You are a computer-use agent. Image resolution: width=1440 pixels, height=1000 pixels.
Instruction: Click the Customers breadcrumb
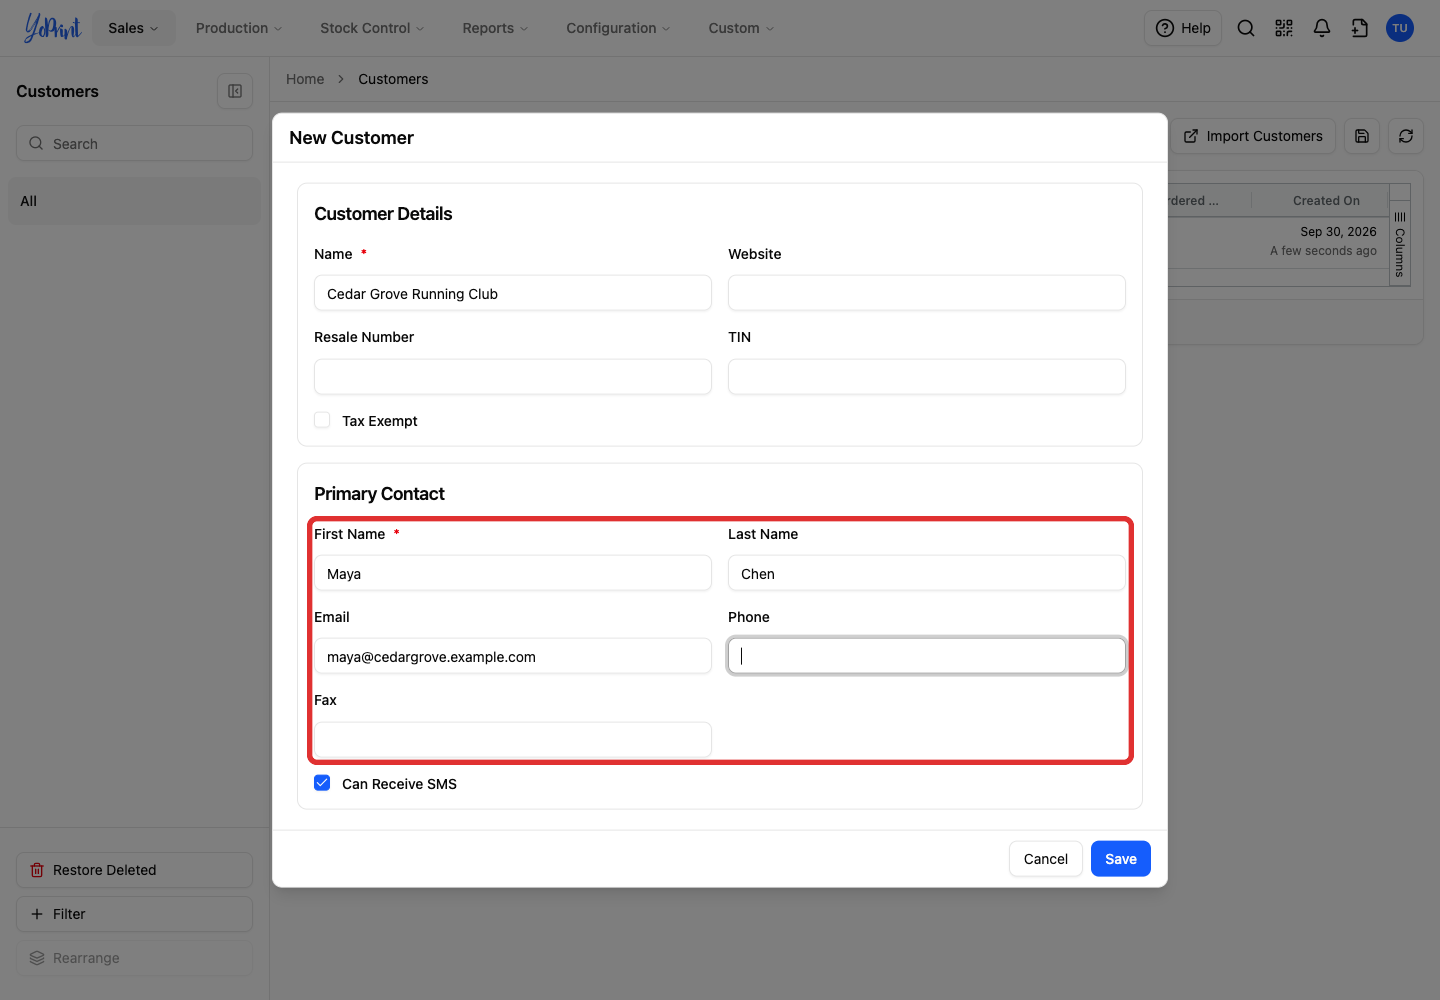(x=393, y=79)
